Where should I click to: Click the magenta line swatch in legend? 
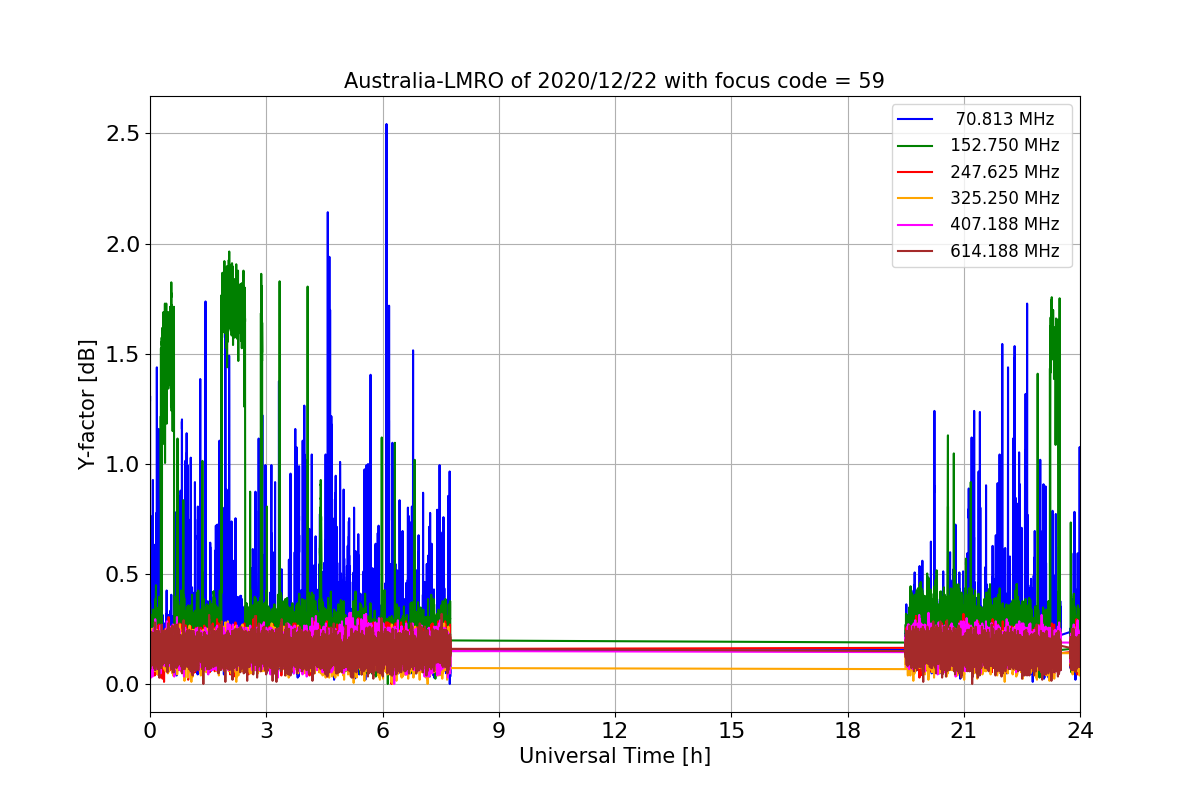(916, 225)
